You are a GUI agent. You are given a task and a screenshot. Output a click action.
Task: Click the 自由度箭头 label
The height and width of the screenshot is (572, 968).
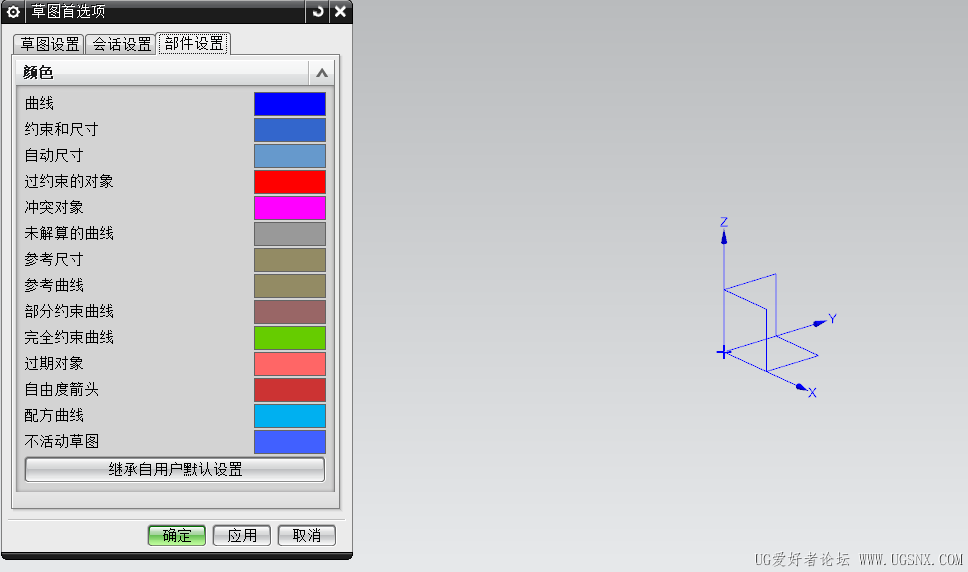coord(61,389)
